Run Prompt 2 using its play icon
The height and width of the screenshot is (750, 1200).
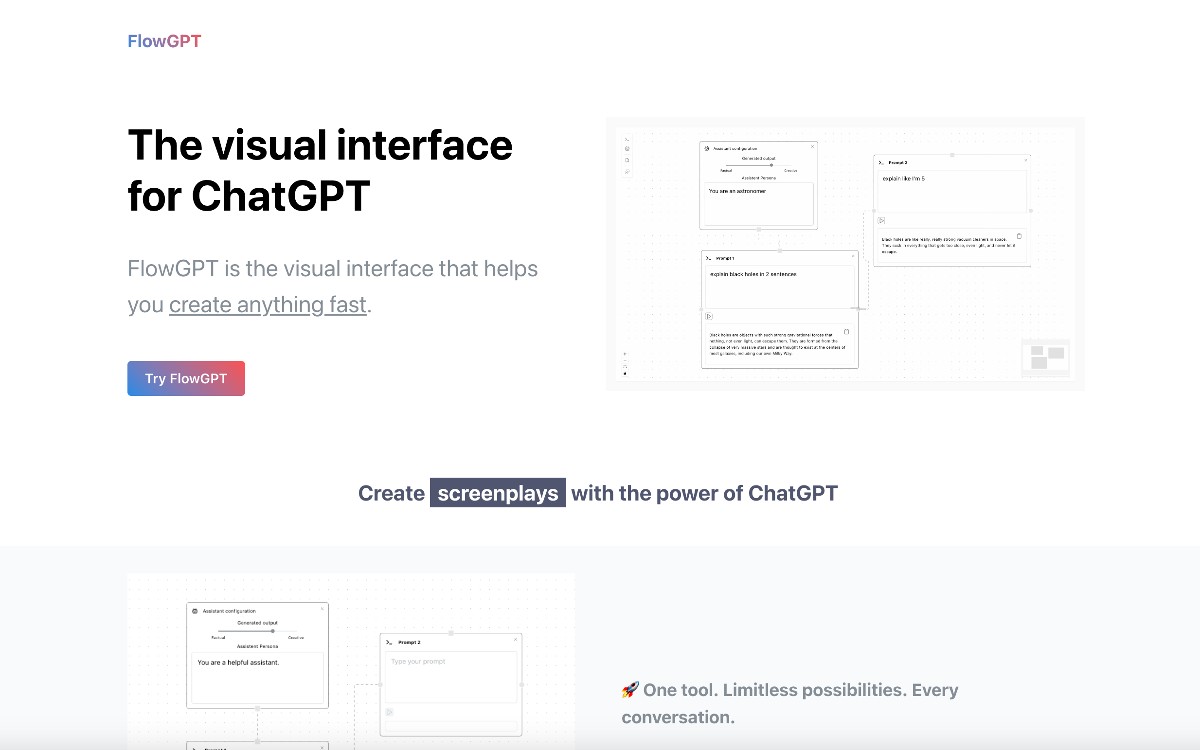[x=882, y=220]
